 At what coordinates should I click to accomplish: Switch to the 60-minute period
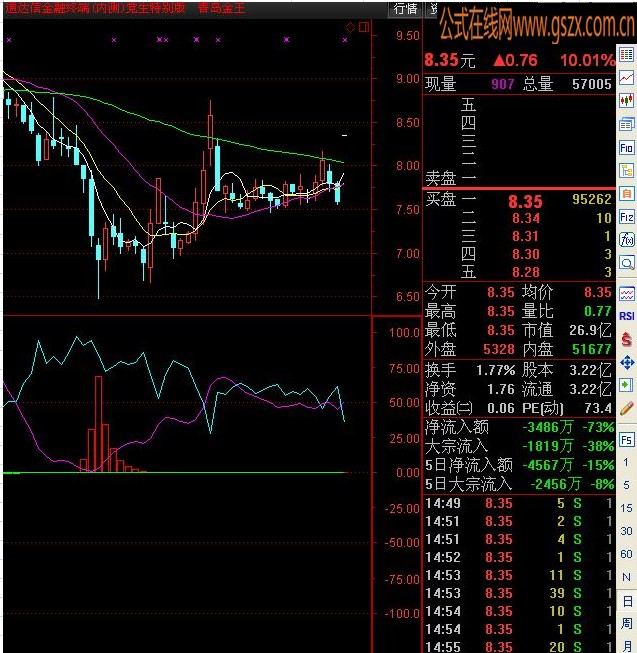tap(626, 554)
